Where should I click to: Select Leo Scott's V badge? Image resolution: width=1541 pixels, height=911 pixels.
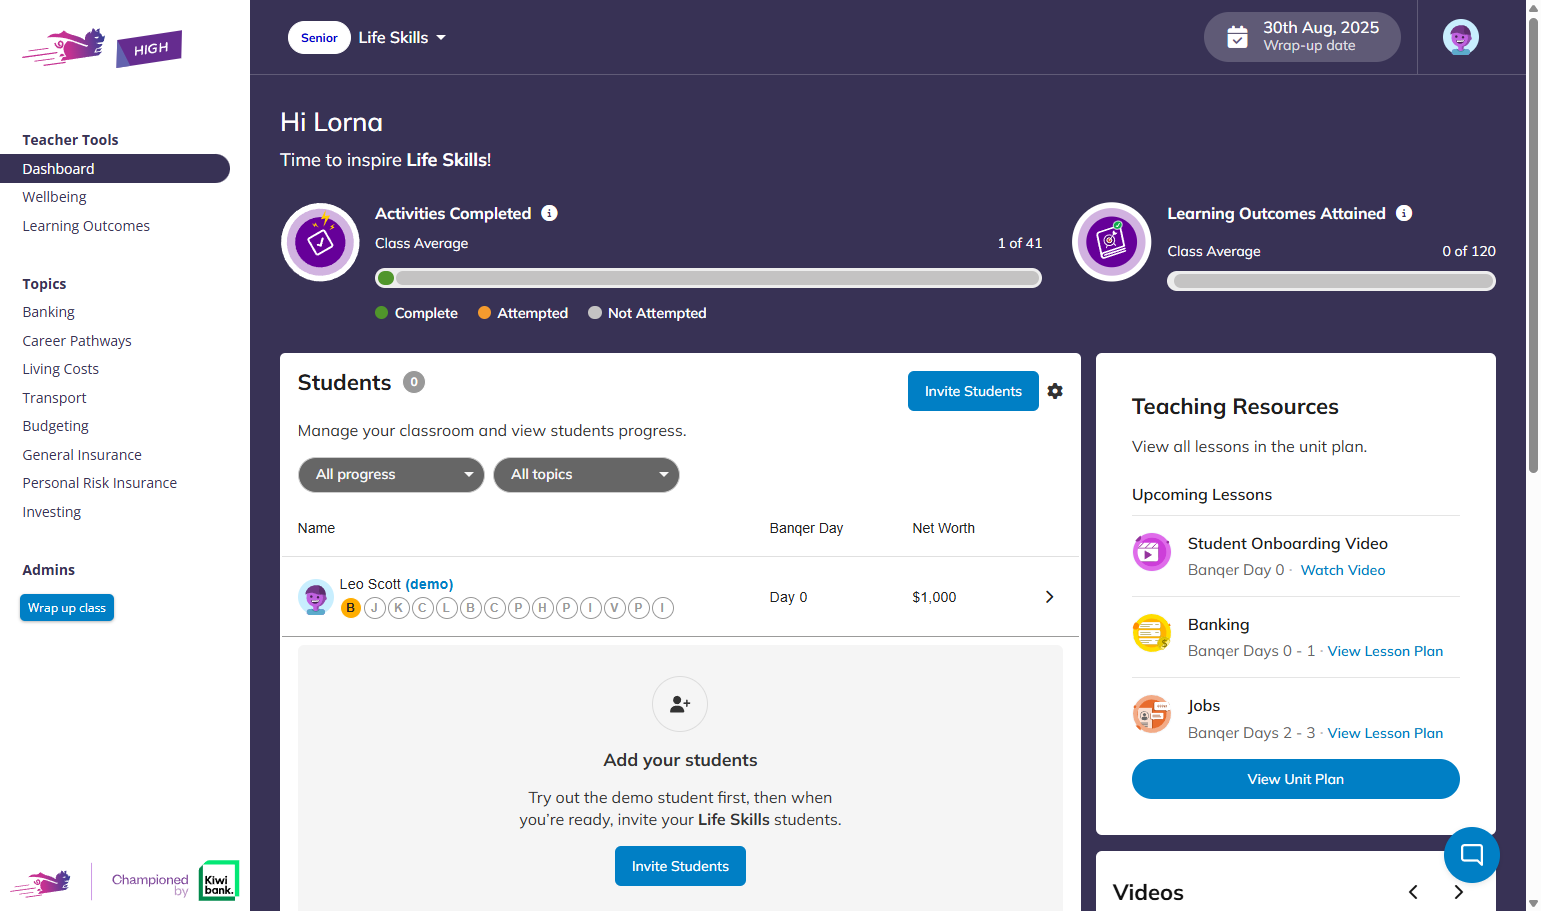click(615, 608)
